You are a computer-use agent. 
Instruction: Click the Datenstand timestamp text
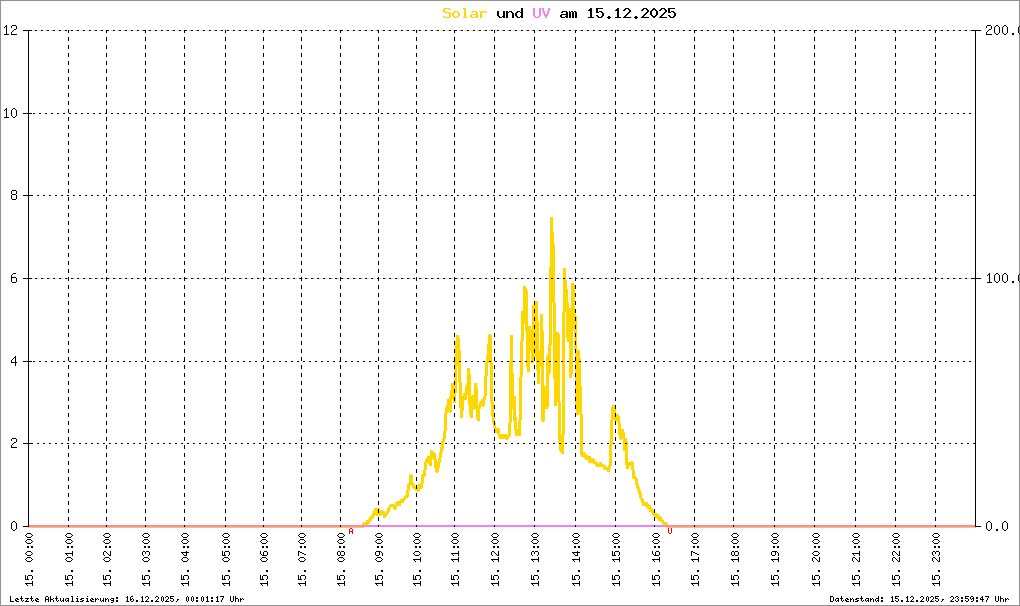pyautogui.click(x=919, y=599)
